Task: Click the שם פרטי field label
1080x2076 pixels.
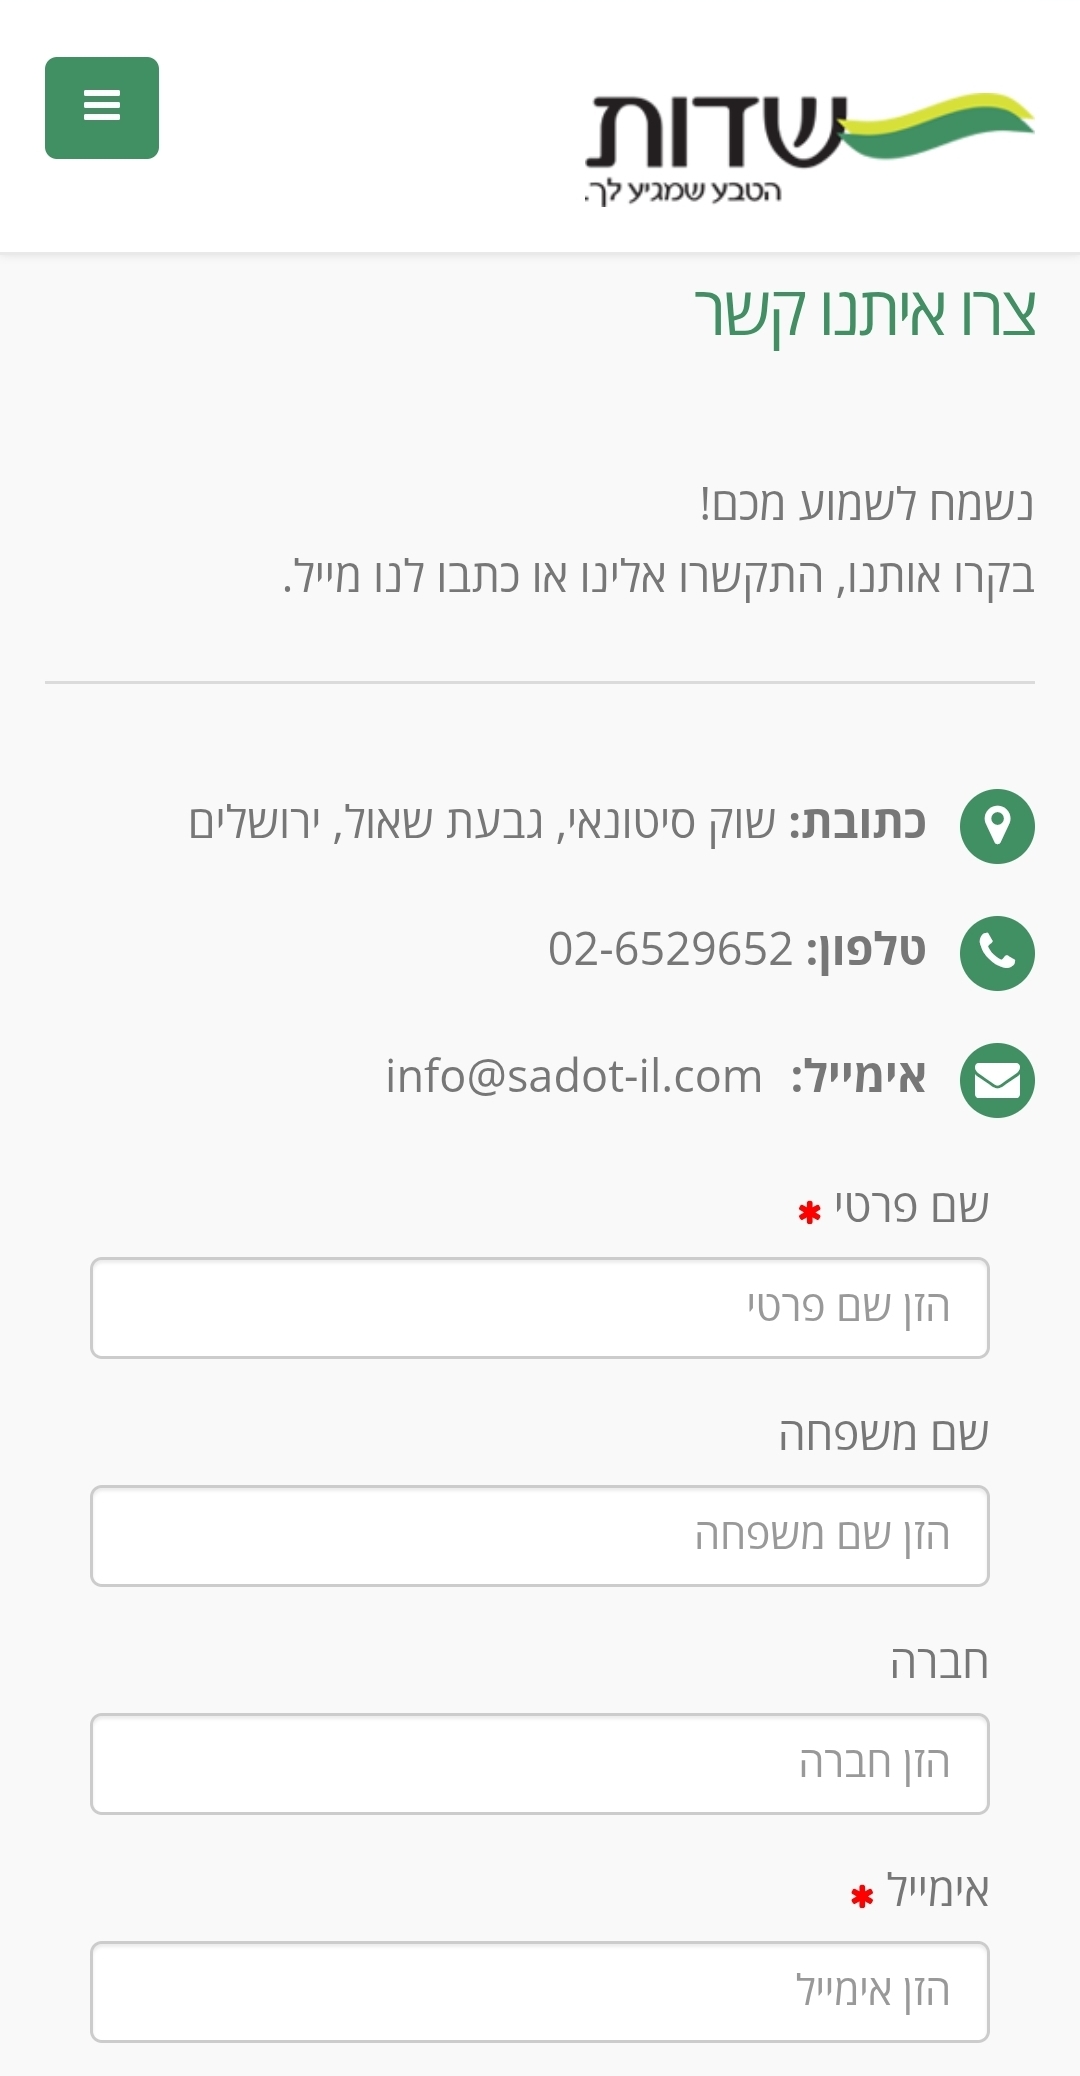Action: 911,1207
